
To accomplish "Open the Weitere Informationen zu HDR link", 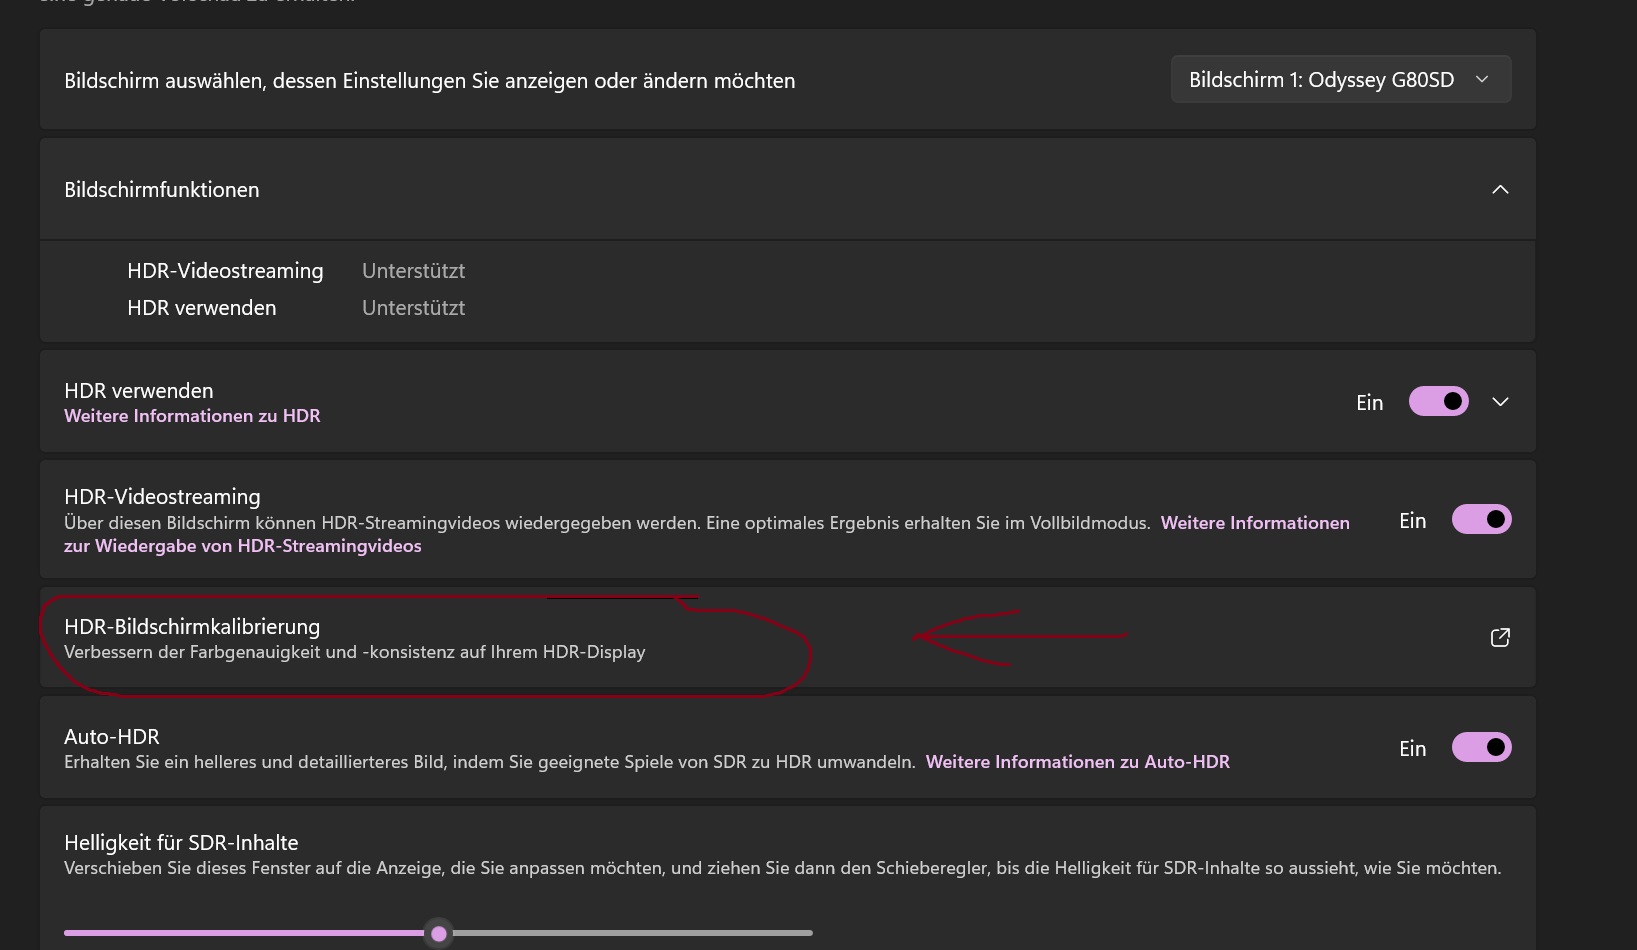I will click(x=192, y=416).
